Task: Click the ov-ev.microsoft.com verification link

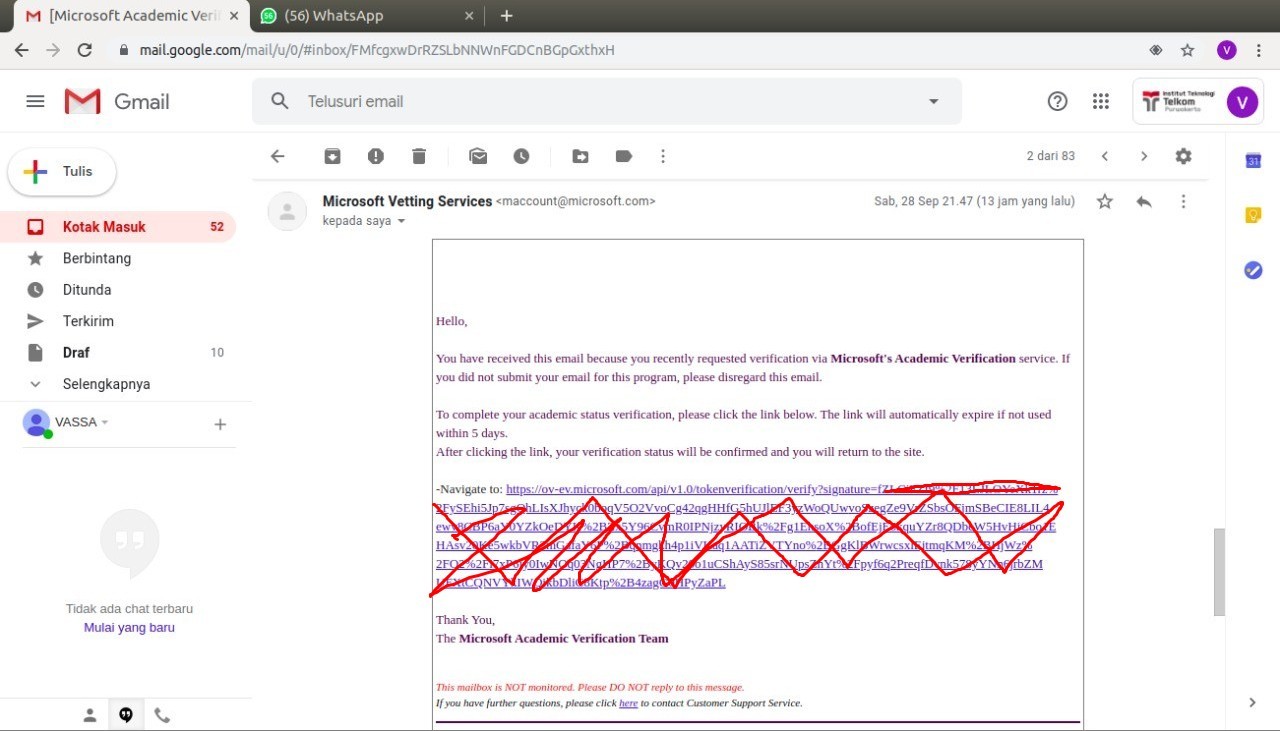Action: point(746,536)
